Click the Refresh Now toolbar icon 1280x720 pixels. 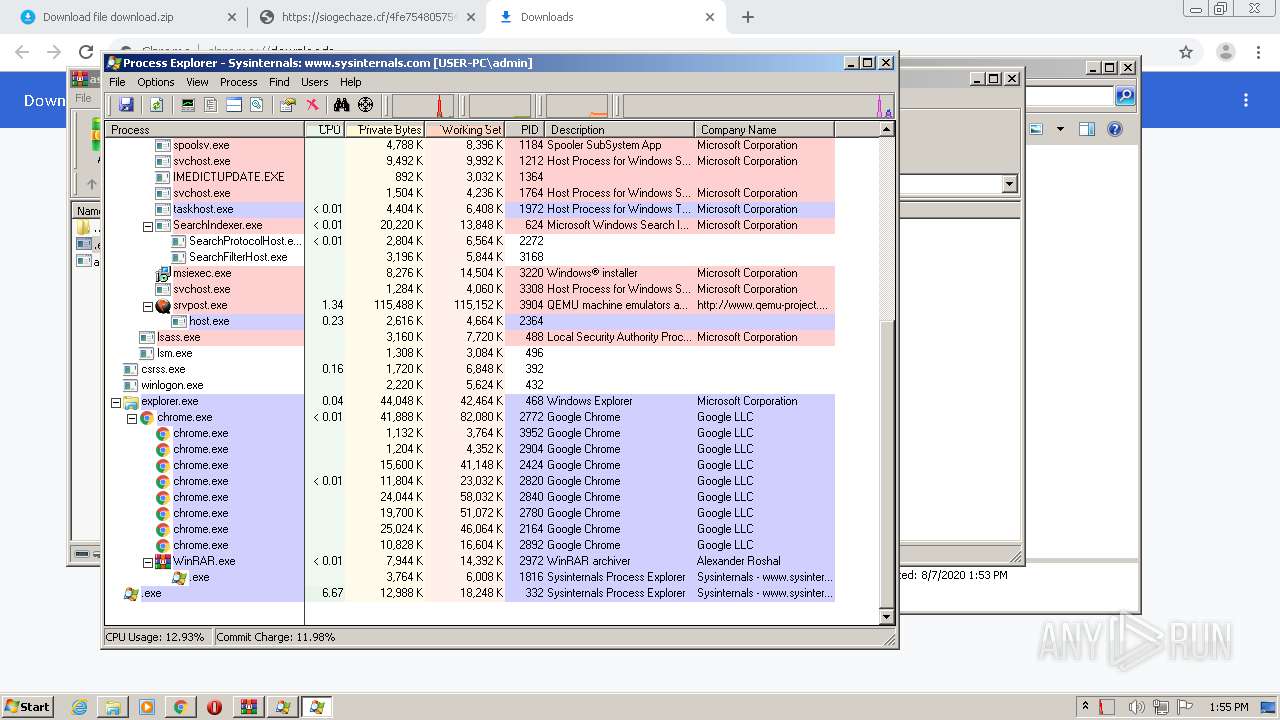[x=156, y=105]
